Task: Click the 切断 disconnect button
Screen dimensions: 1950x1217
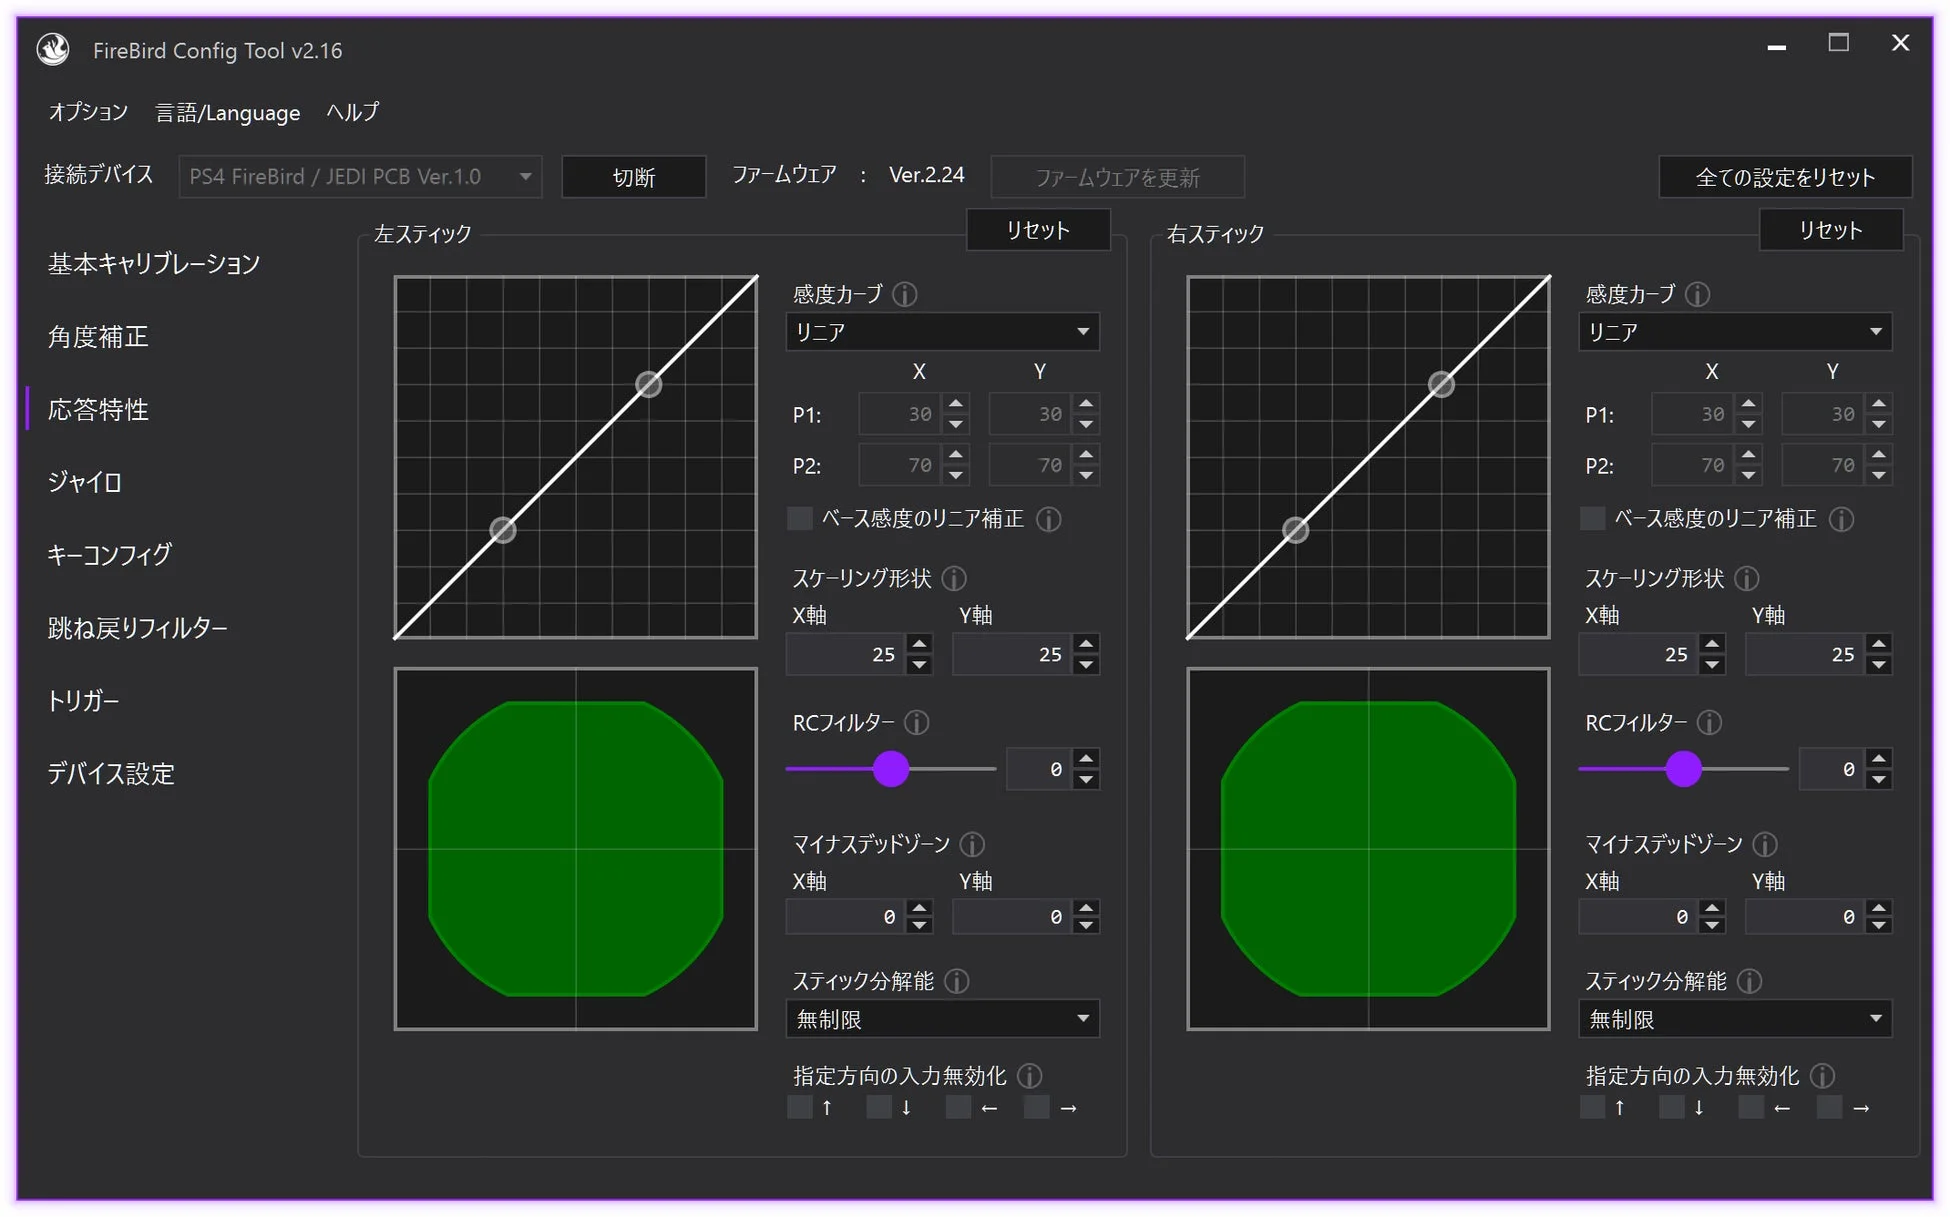Action: (633, 176)
